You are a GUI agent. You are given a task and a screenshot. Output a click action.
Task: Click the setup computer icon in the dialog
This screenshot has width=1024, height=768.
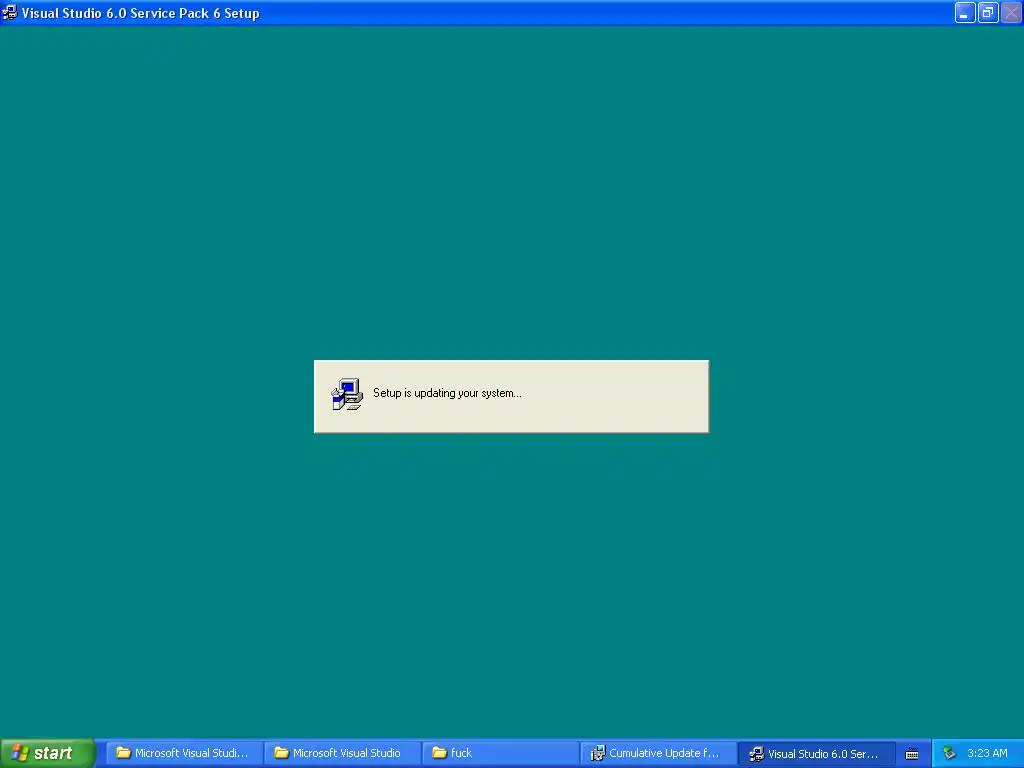pos(347,394)
